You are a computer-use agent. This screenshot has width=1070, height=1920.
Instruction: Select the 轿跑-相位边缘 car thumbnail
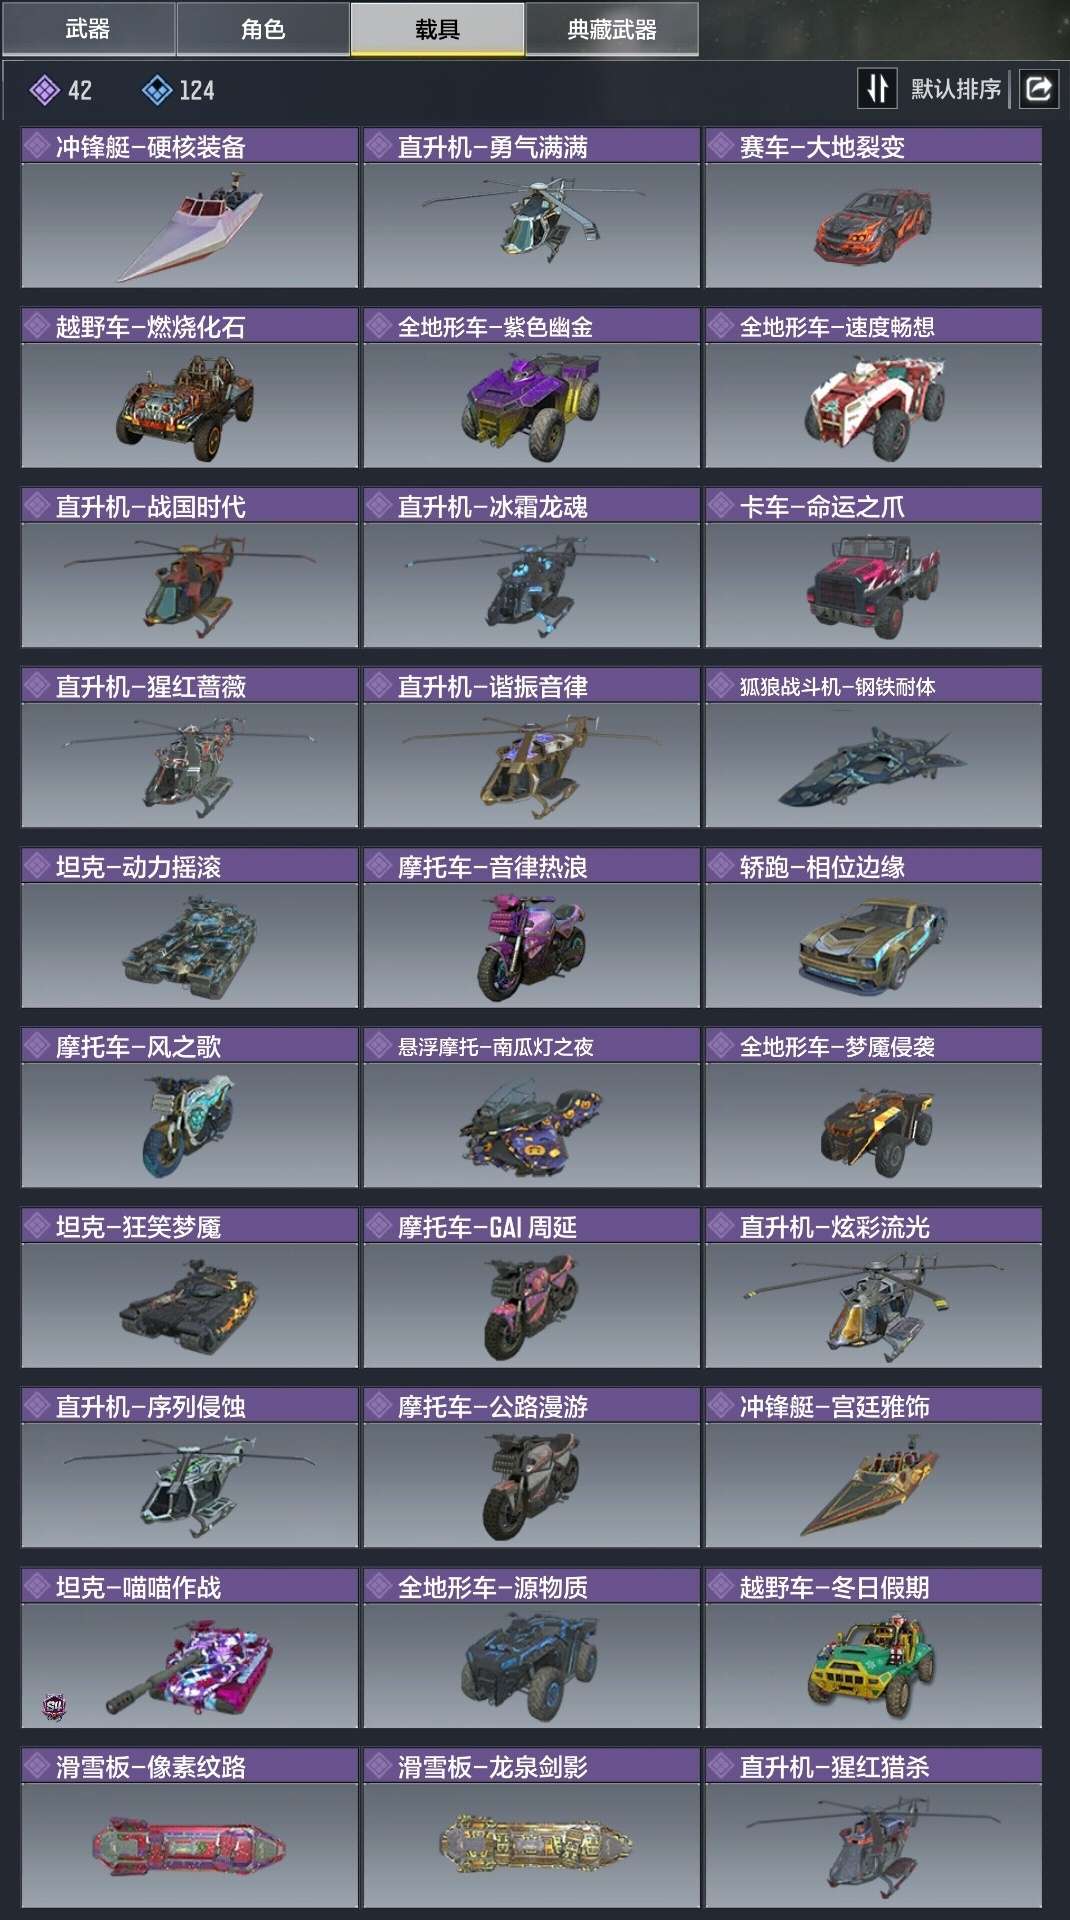(x=873, y=945)
